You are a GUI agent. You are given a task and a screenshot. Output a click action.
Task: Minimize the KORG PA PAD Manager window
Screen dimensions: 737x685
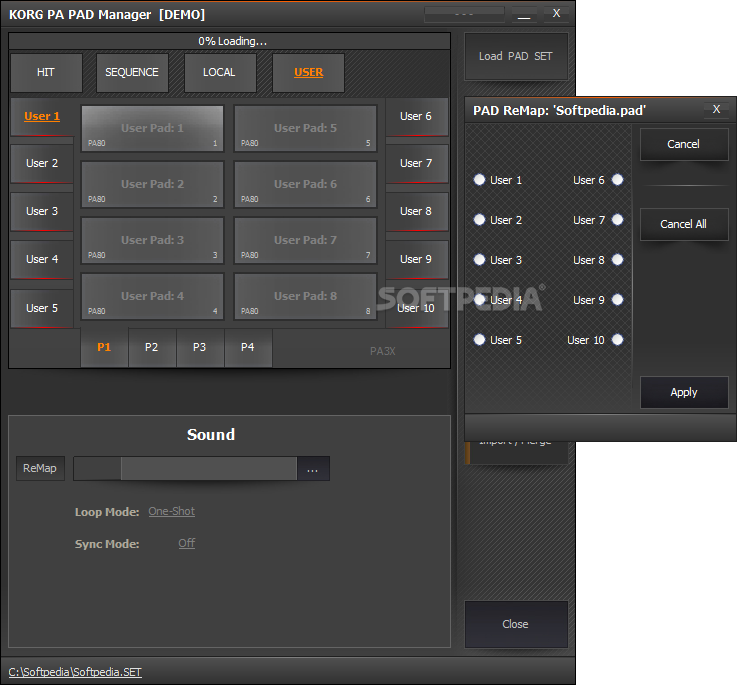[x=524, y=14]
